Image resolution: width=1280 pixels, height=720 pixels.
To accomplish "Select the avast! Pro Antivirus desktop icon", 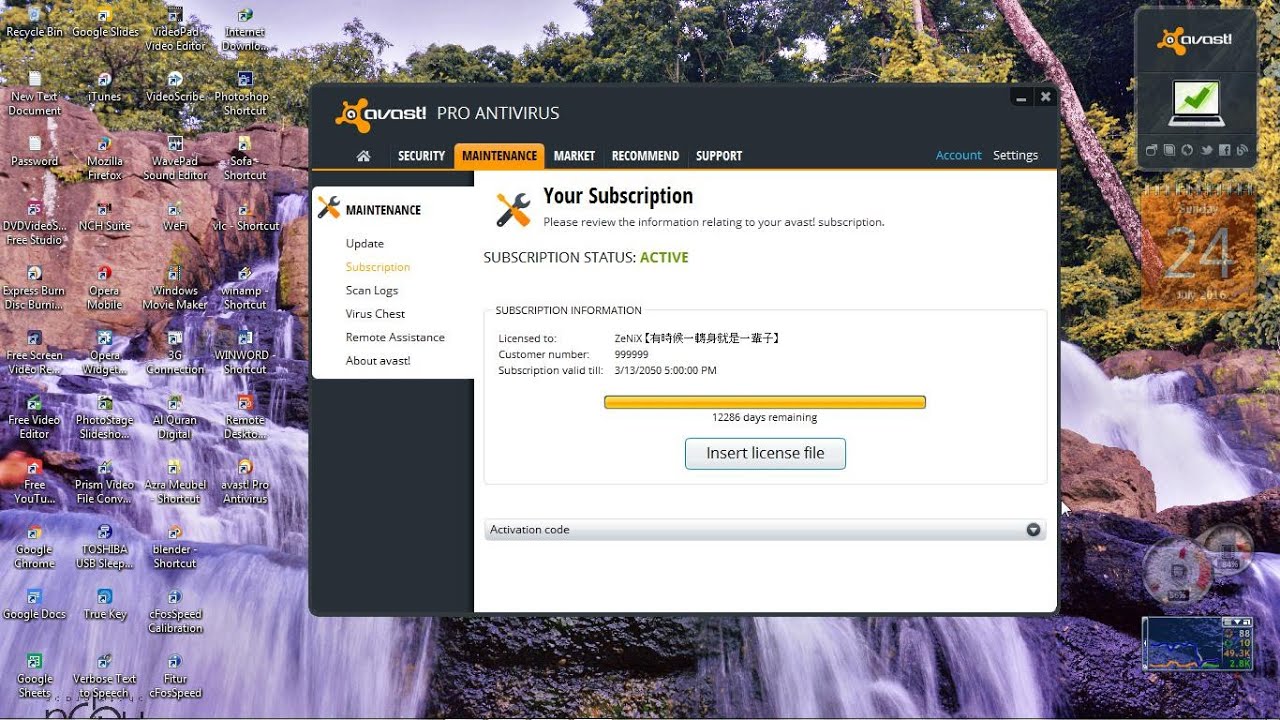I will 245,483.
